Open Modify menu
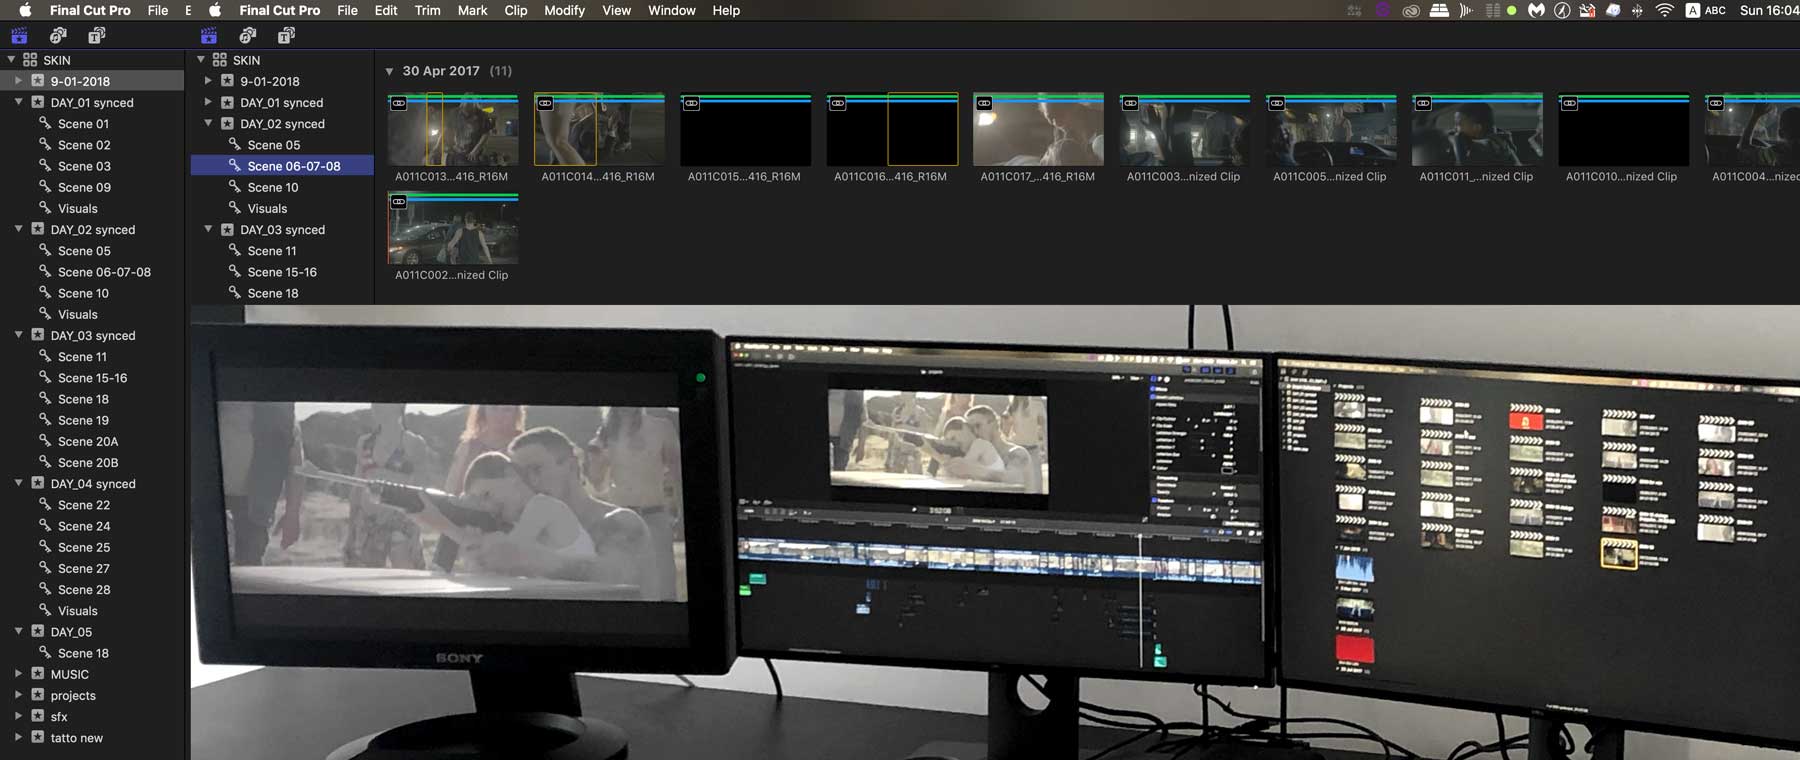This screenshot has height=760, width=1800. [564, 10]
